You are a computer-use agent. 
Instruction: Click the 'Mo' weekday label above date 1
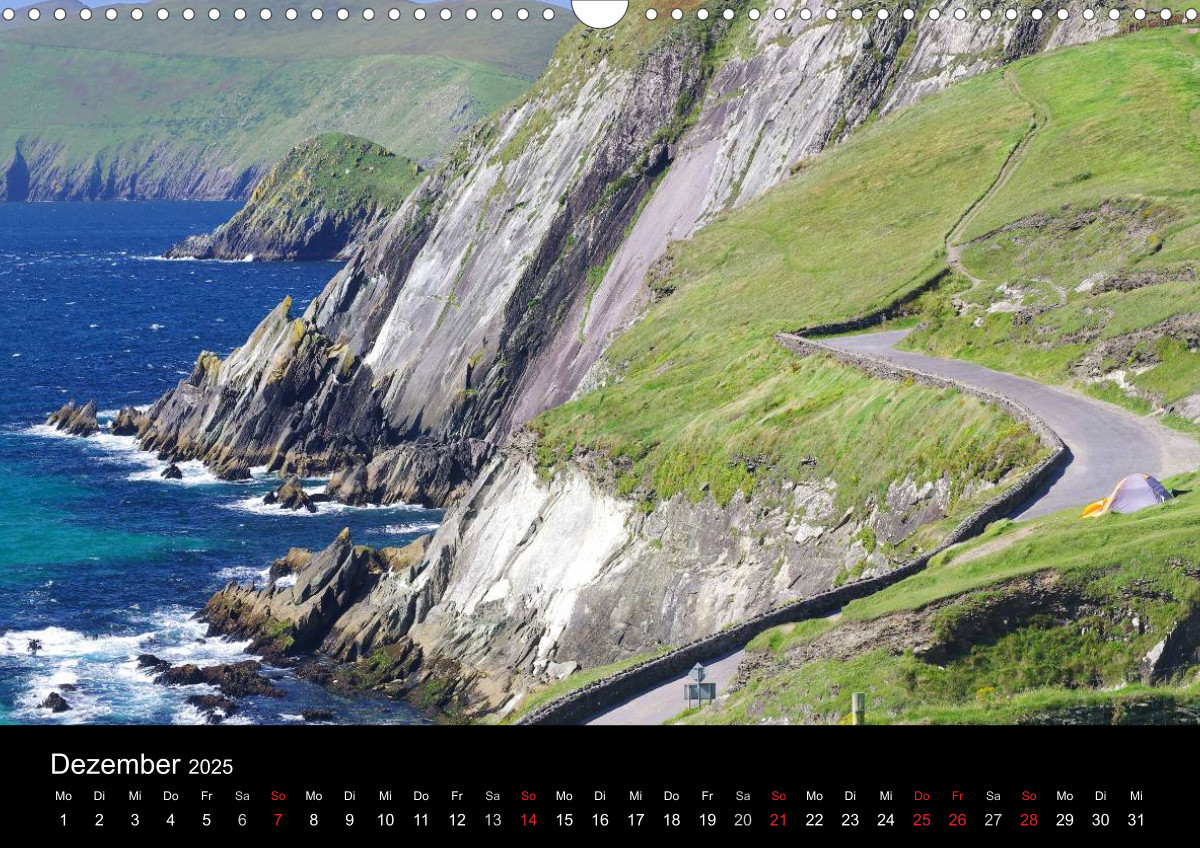(63, 796)
